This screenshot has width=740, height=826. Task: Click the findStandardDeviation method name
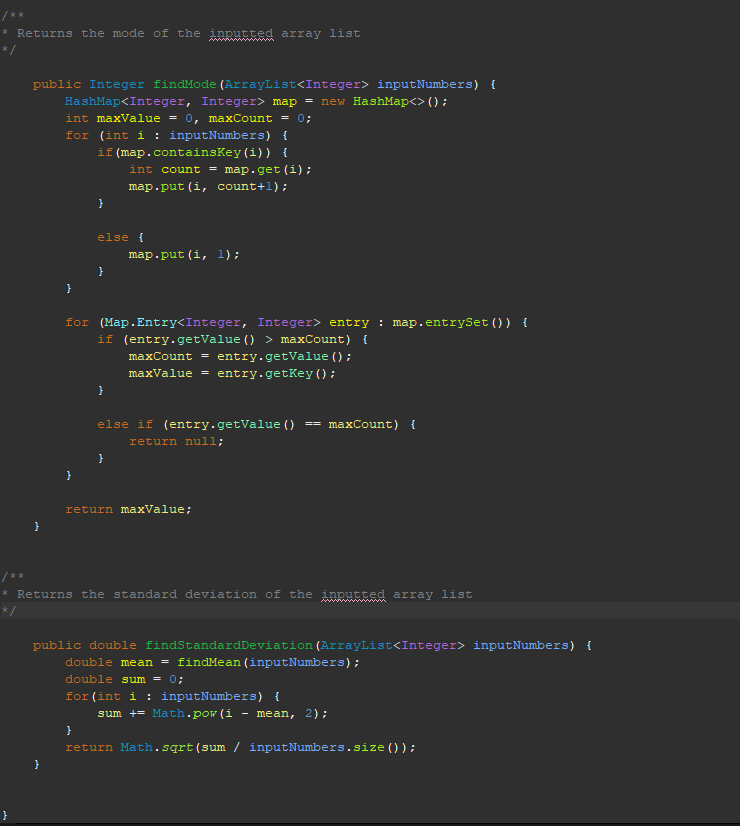point(229,645)
